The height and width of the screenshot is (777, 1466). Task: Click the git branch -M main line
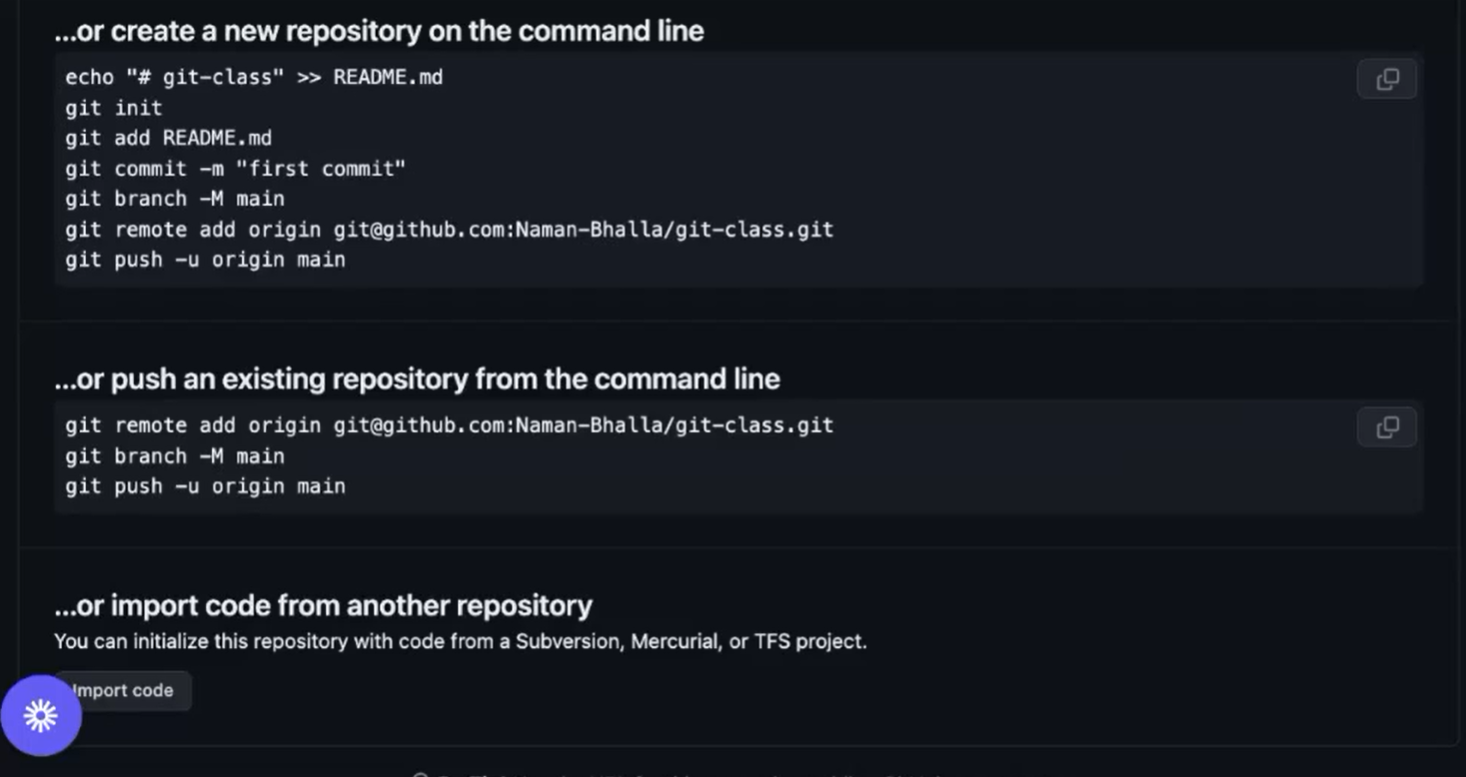174,198
